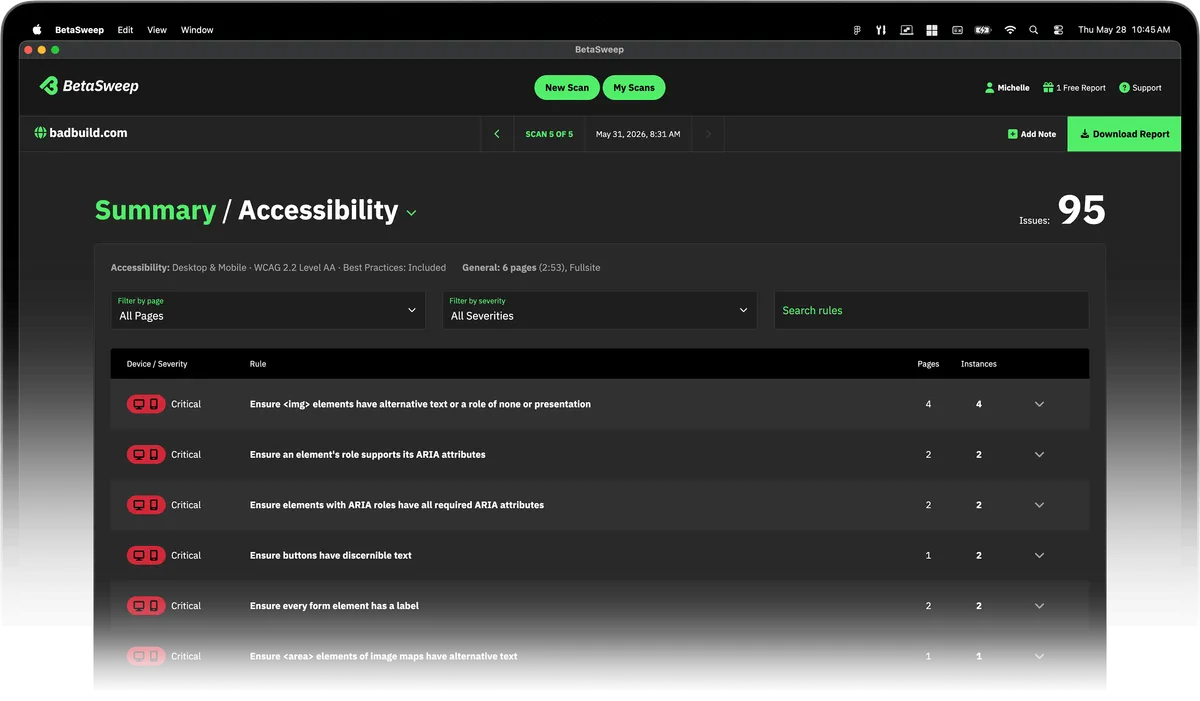Image resolution: width=1200 pixels, height=701 pixels.
Task: Open the Edit menu
Action: [125, 30]
